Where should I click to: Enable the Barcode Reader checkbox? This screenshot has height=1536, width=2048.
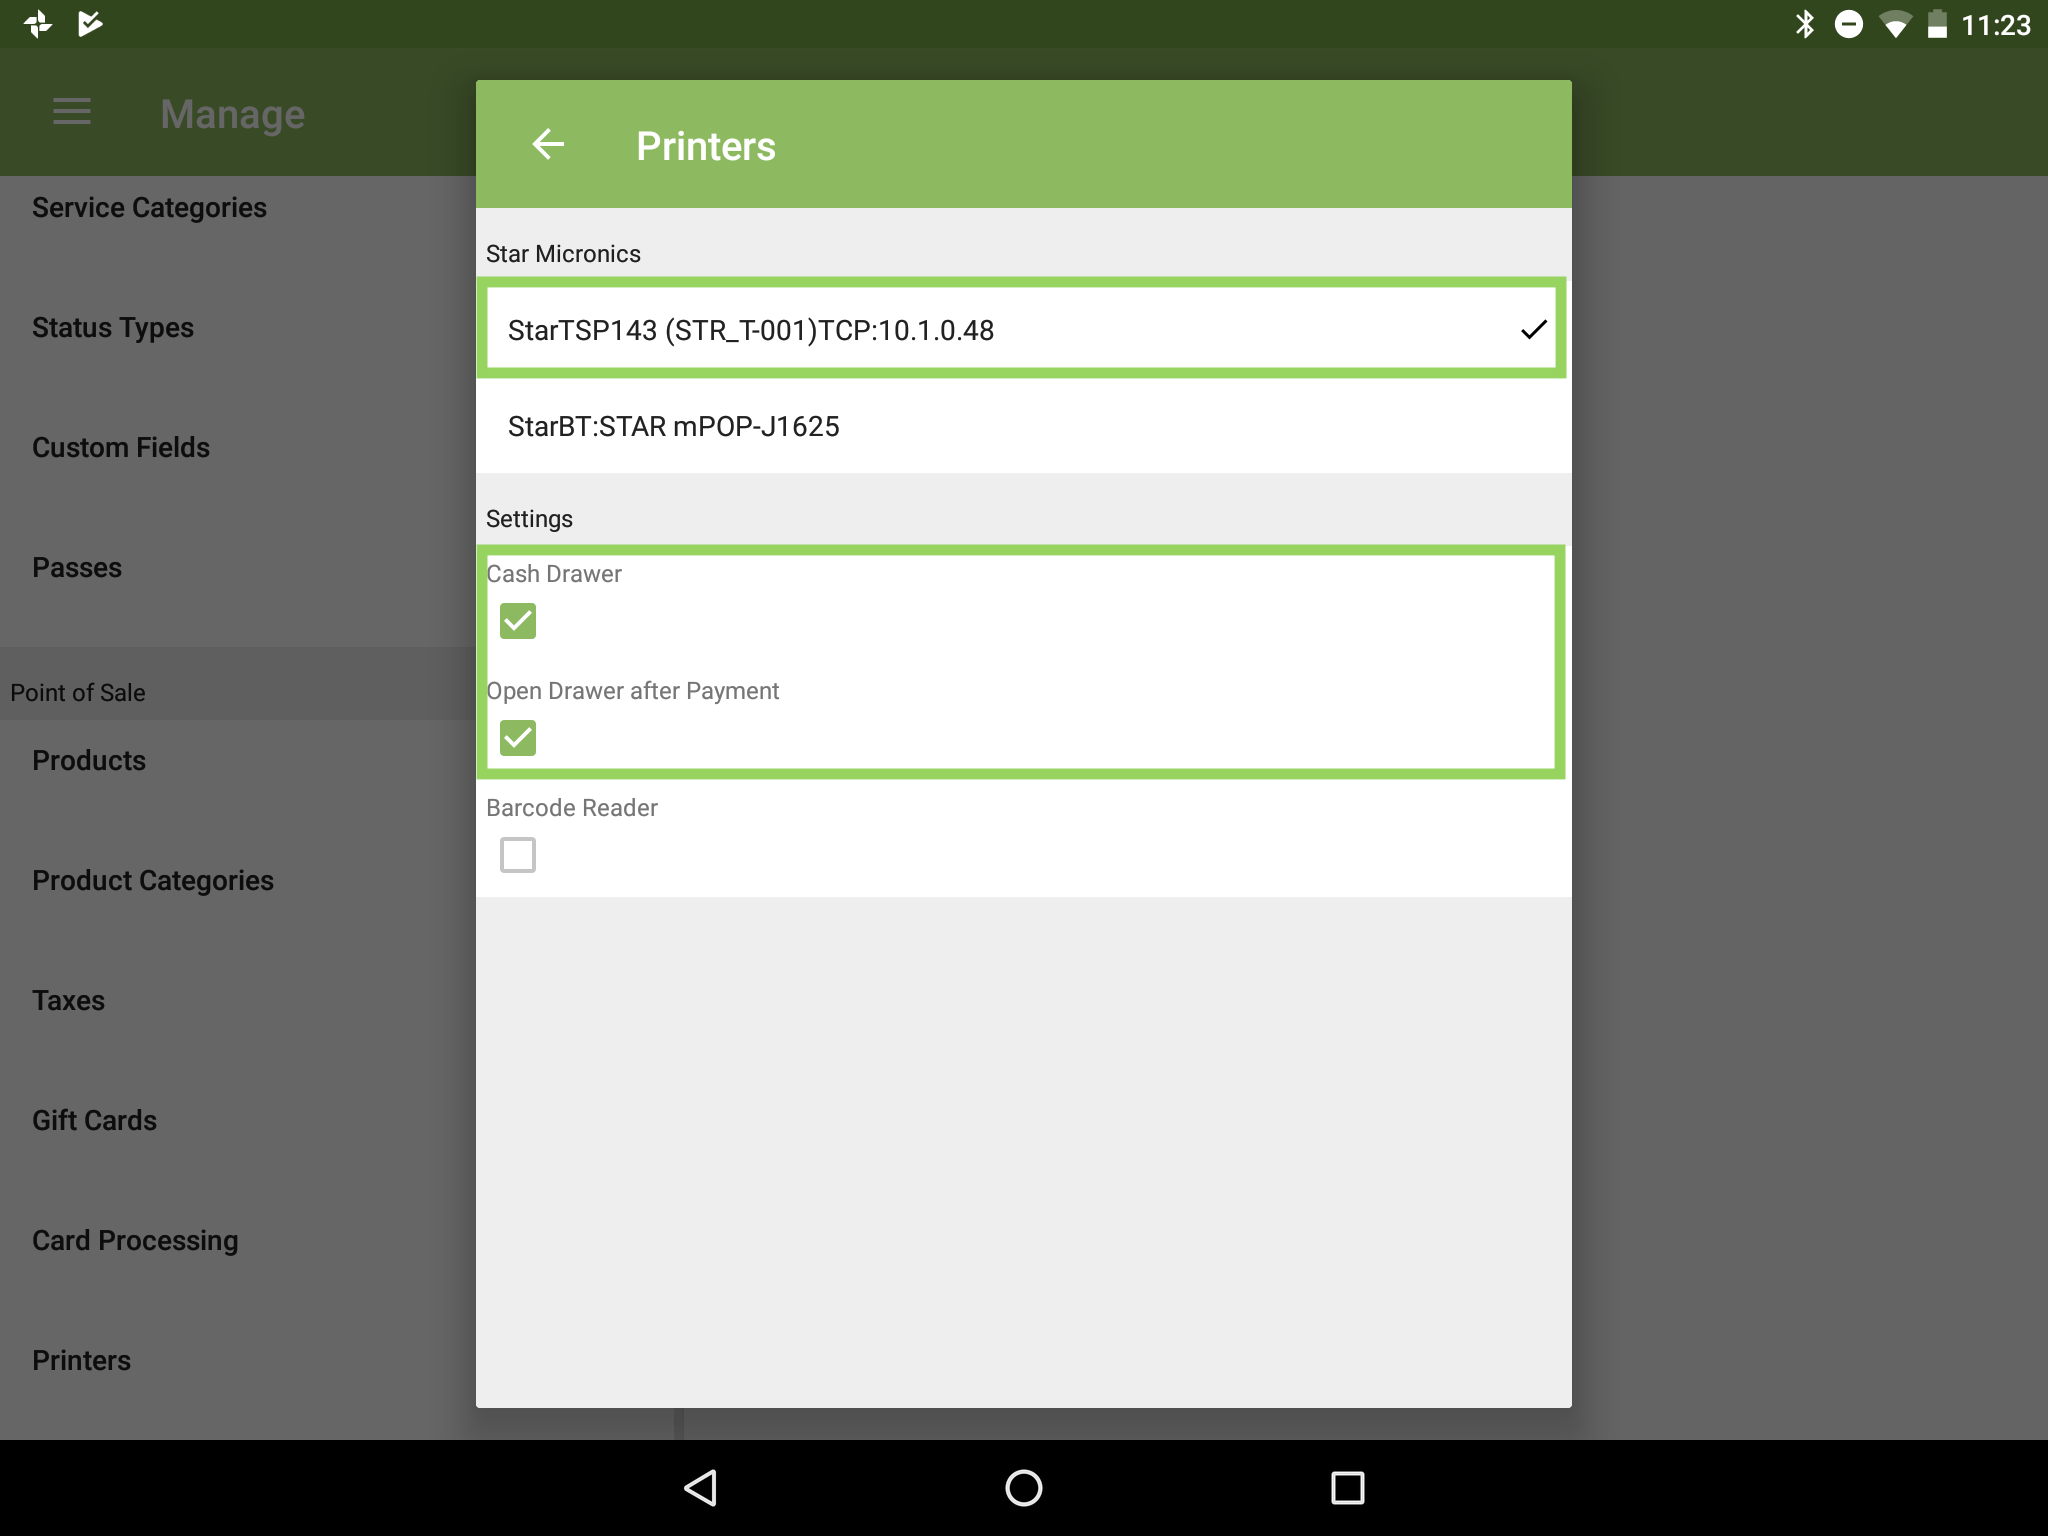click(518, 855)
